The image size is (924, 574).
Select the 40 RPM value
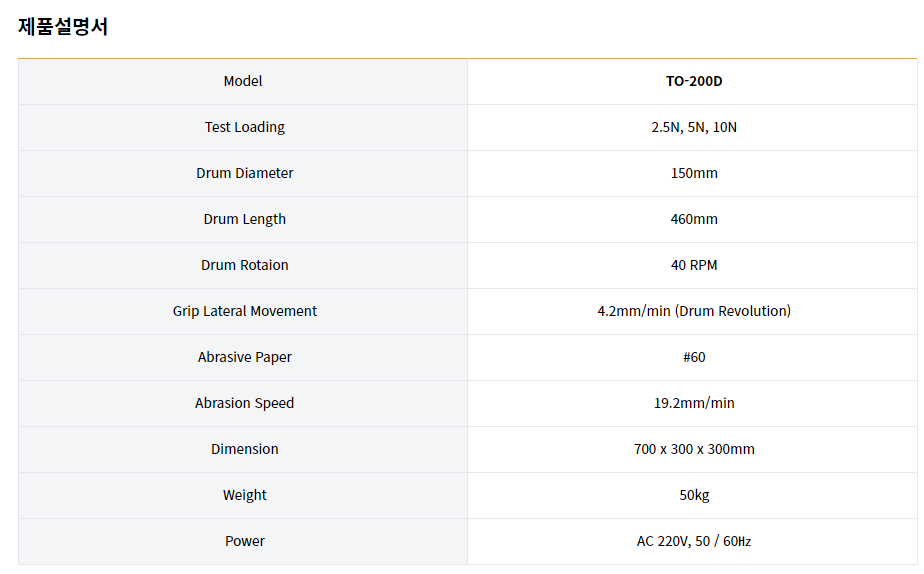693,265
